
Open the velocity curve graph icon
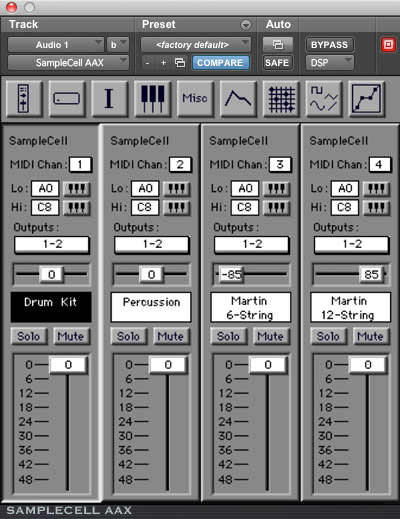(366, 99)
